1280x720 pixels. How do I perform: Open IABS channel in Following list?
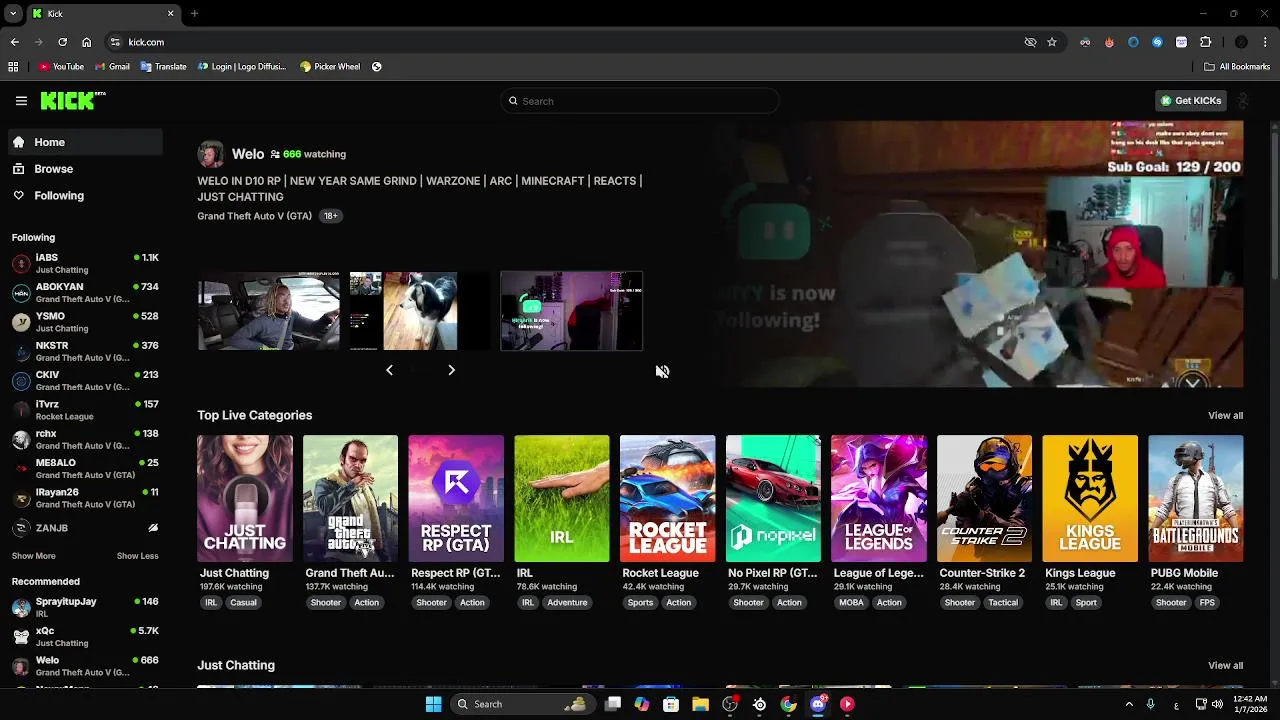click(85, 264)
